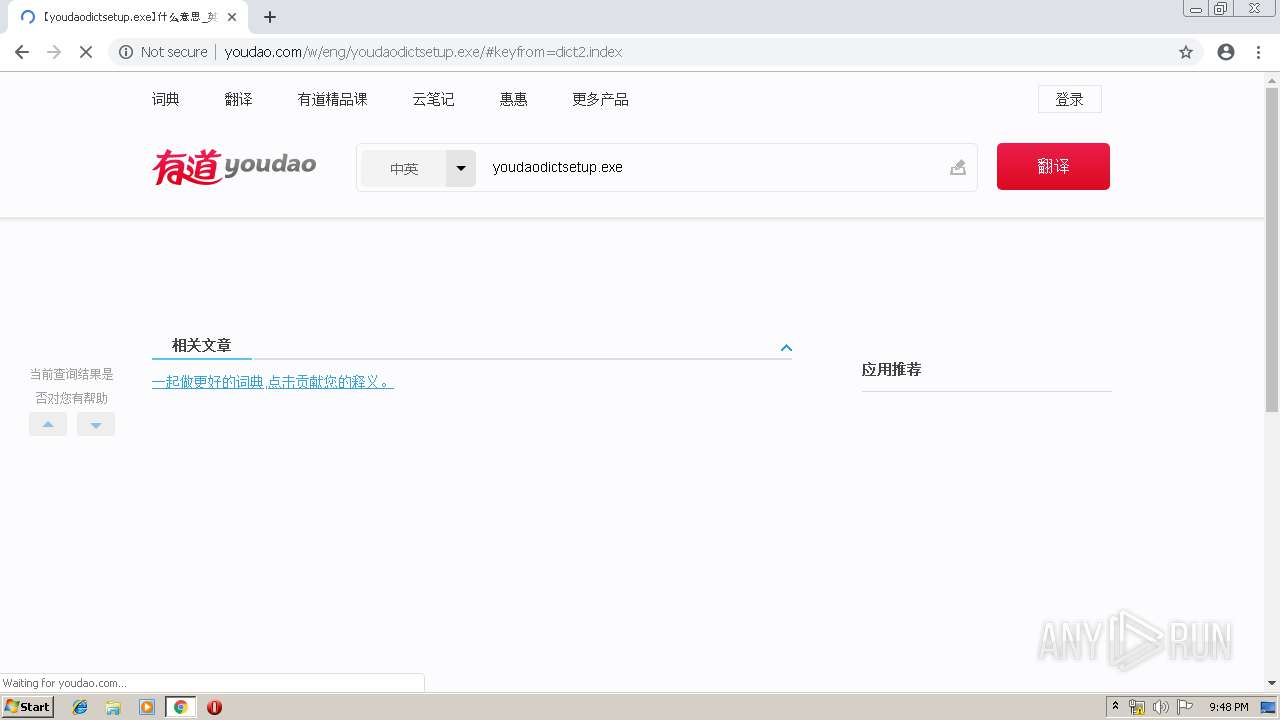Open the handwriting input pencil icon
Screen dimensions: 1280x720
958,167
